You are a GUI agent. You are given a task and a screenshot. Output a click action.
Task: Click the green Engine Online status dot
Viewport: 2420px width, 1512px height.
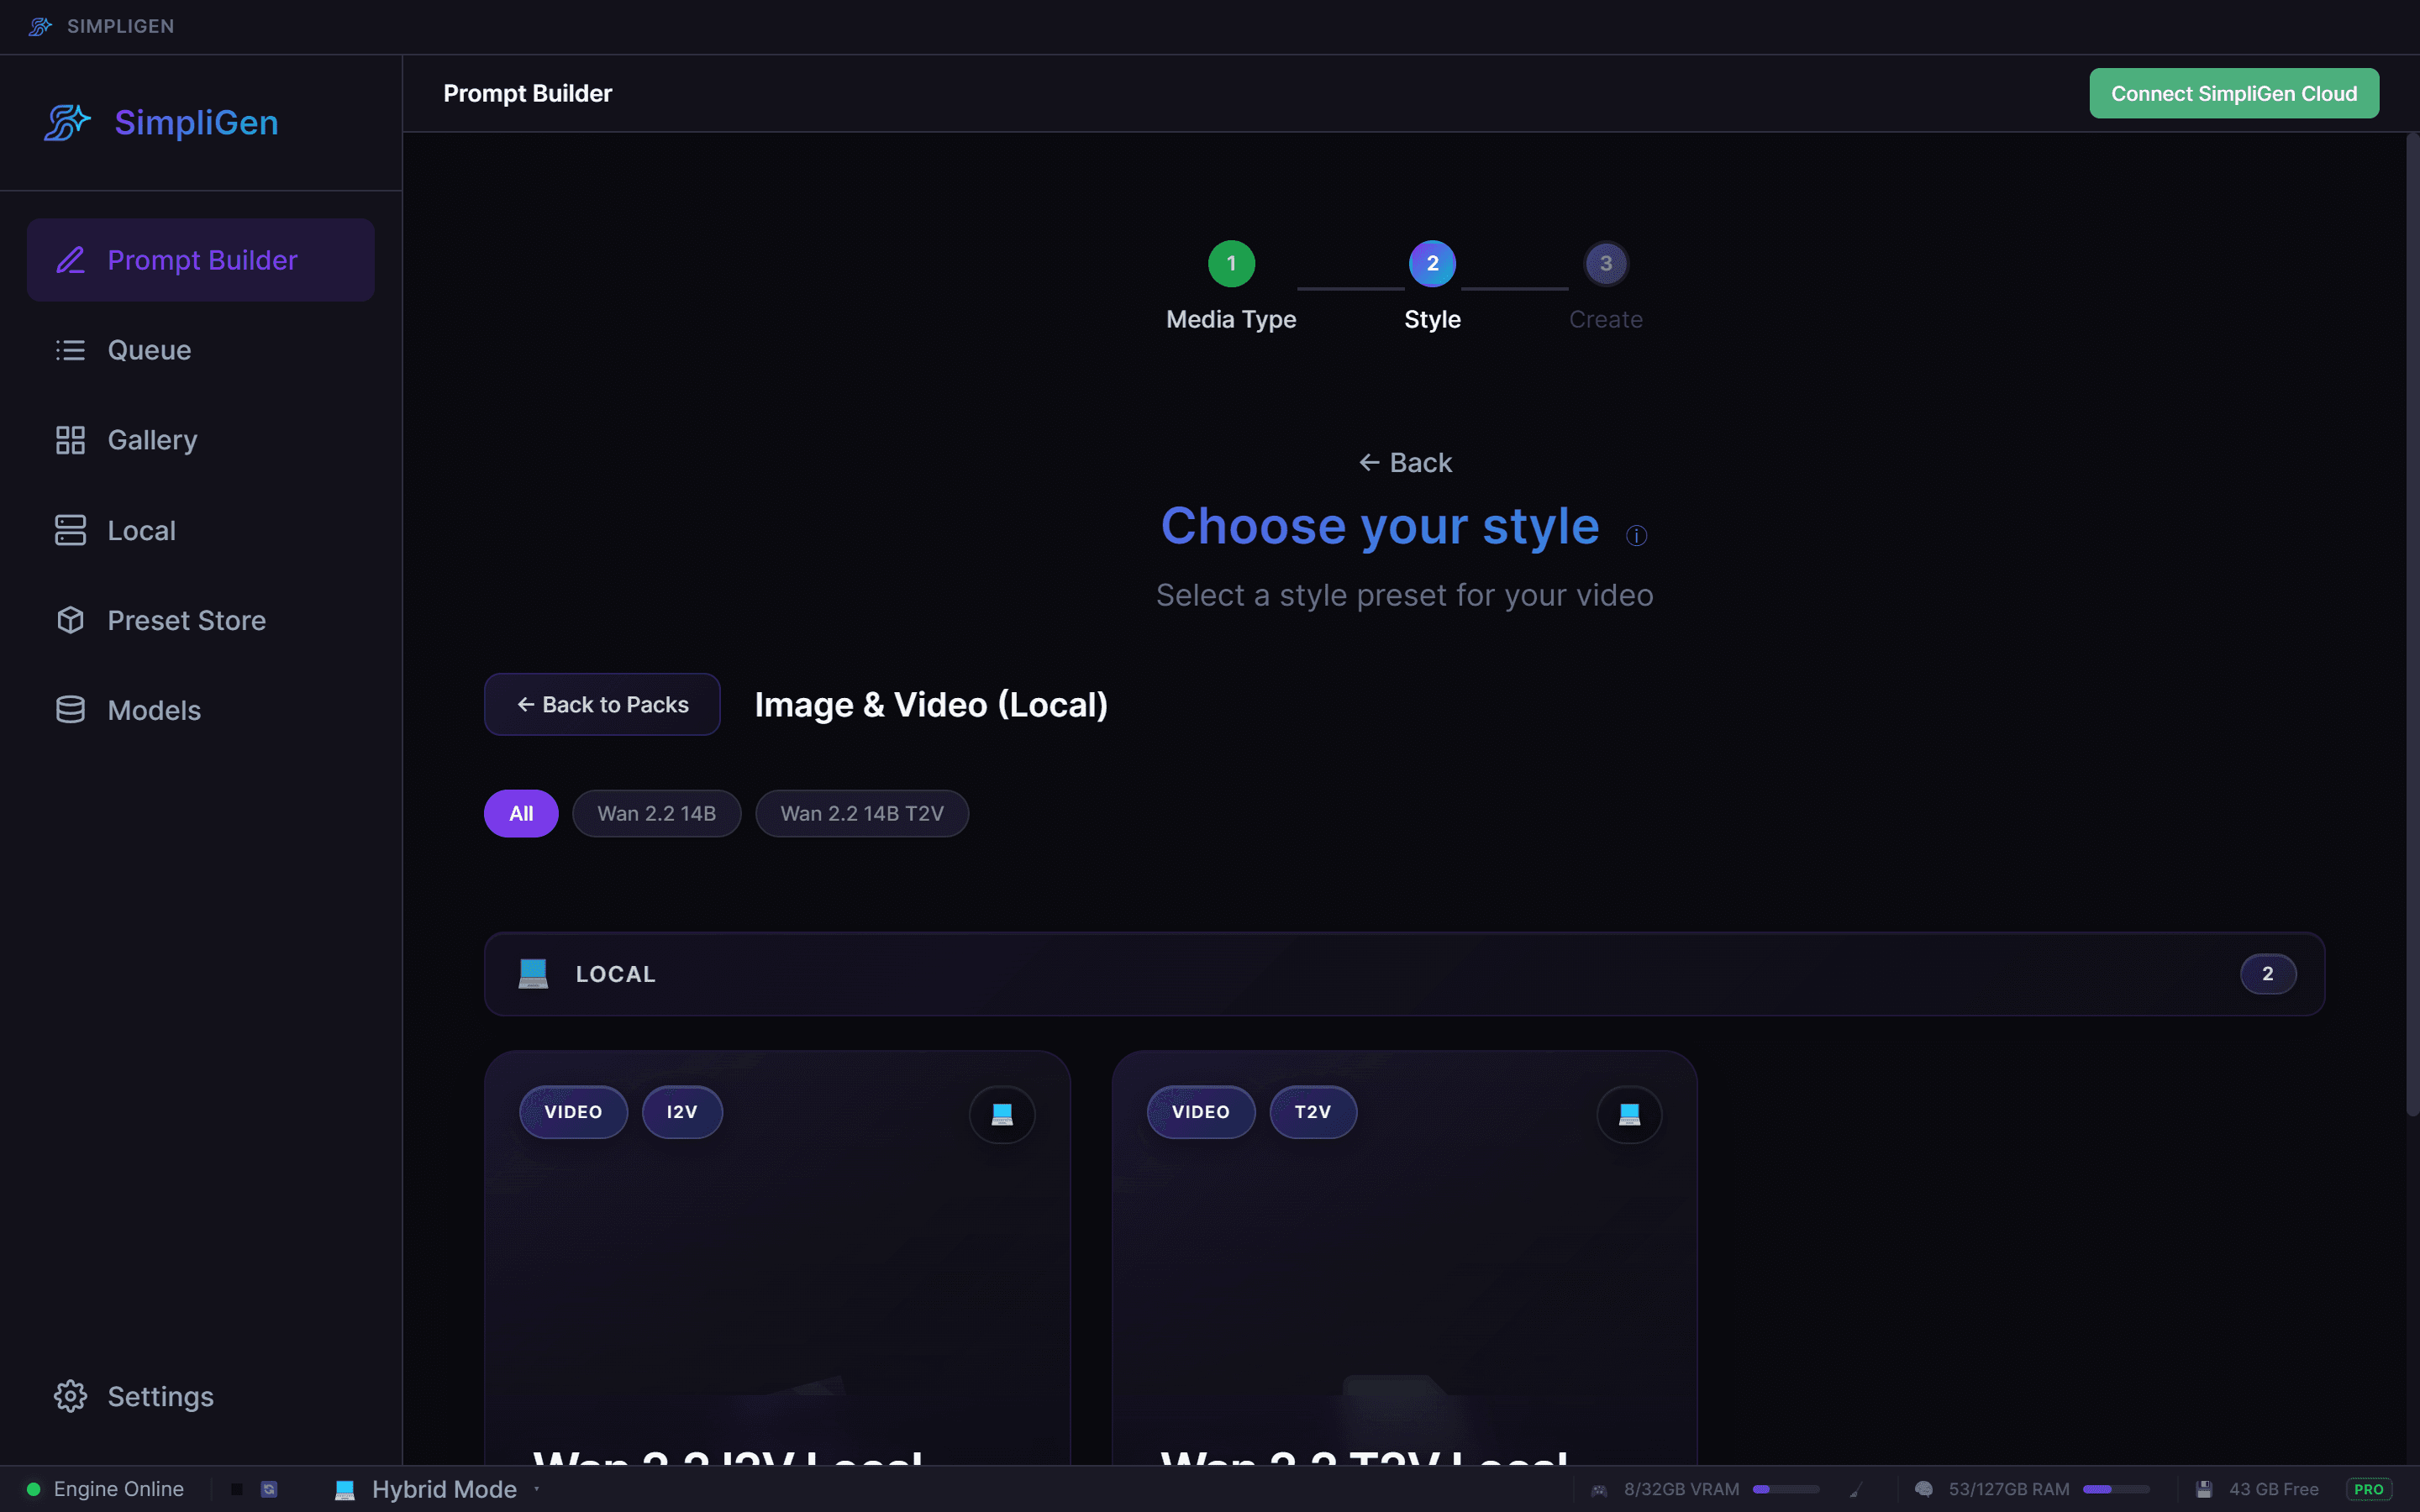tap(33, 1489)
